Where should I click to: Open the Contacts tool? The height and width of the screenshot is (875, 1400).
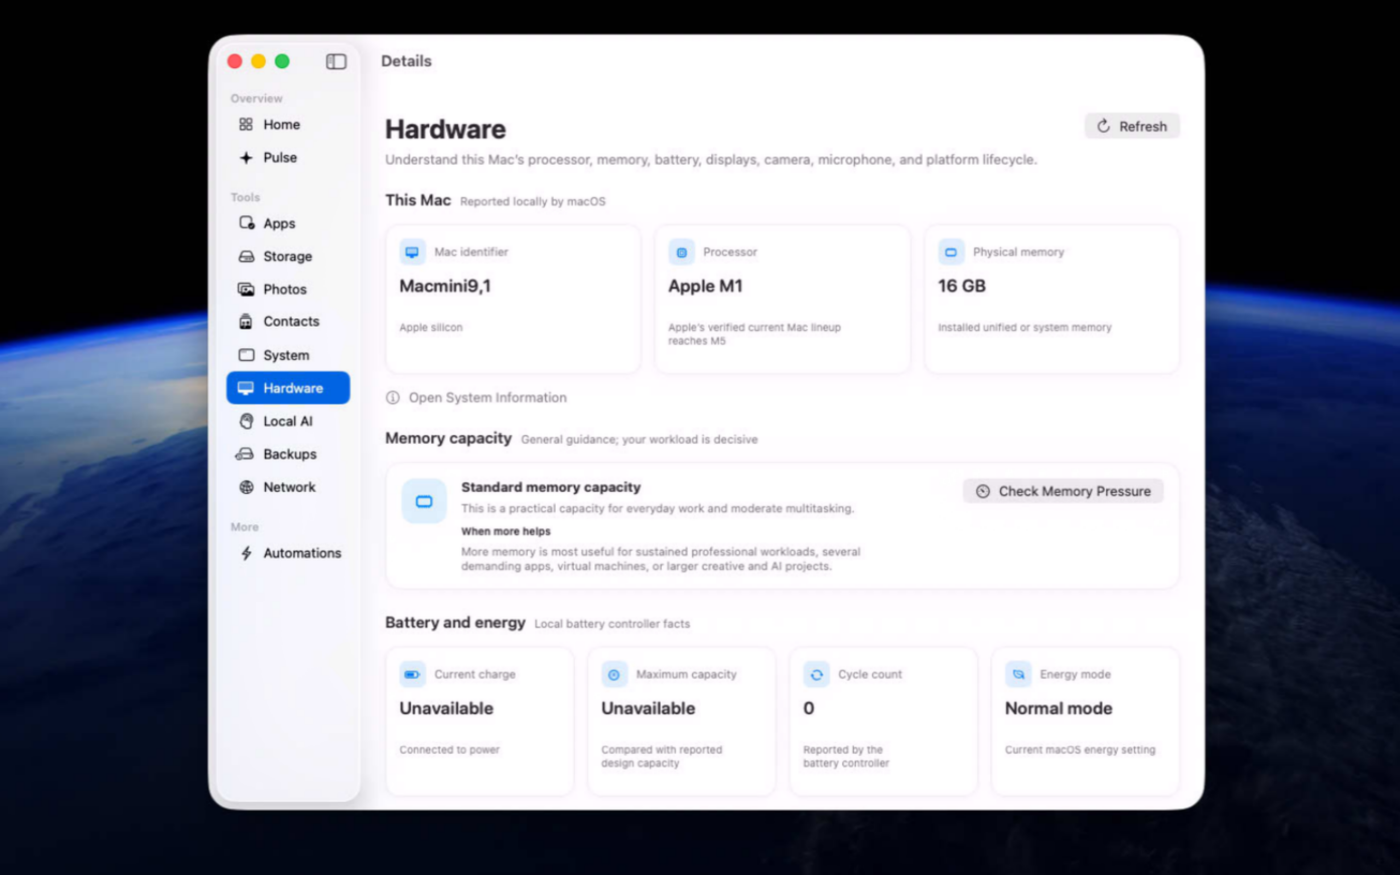click(x=288, y=322)
